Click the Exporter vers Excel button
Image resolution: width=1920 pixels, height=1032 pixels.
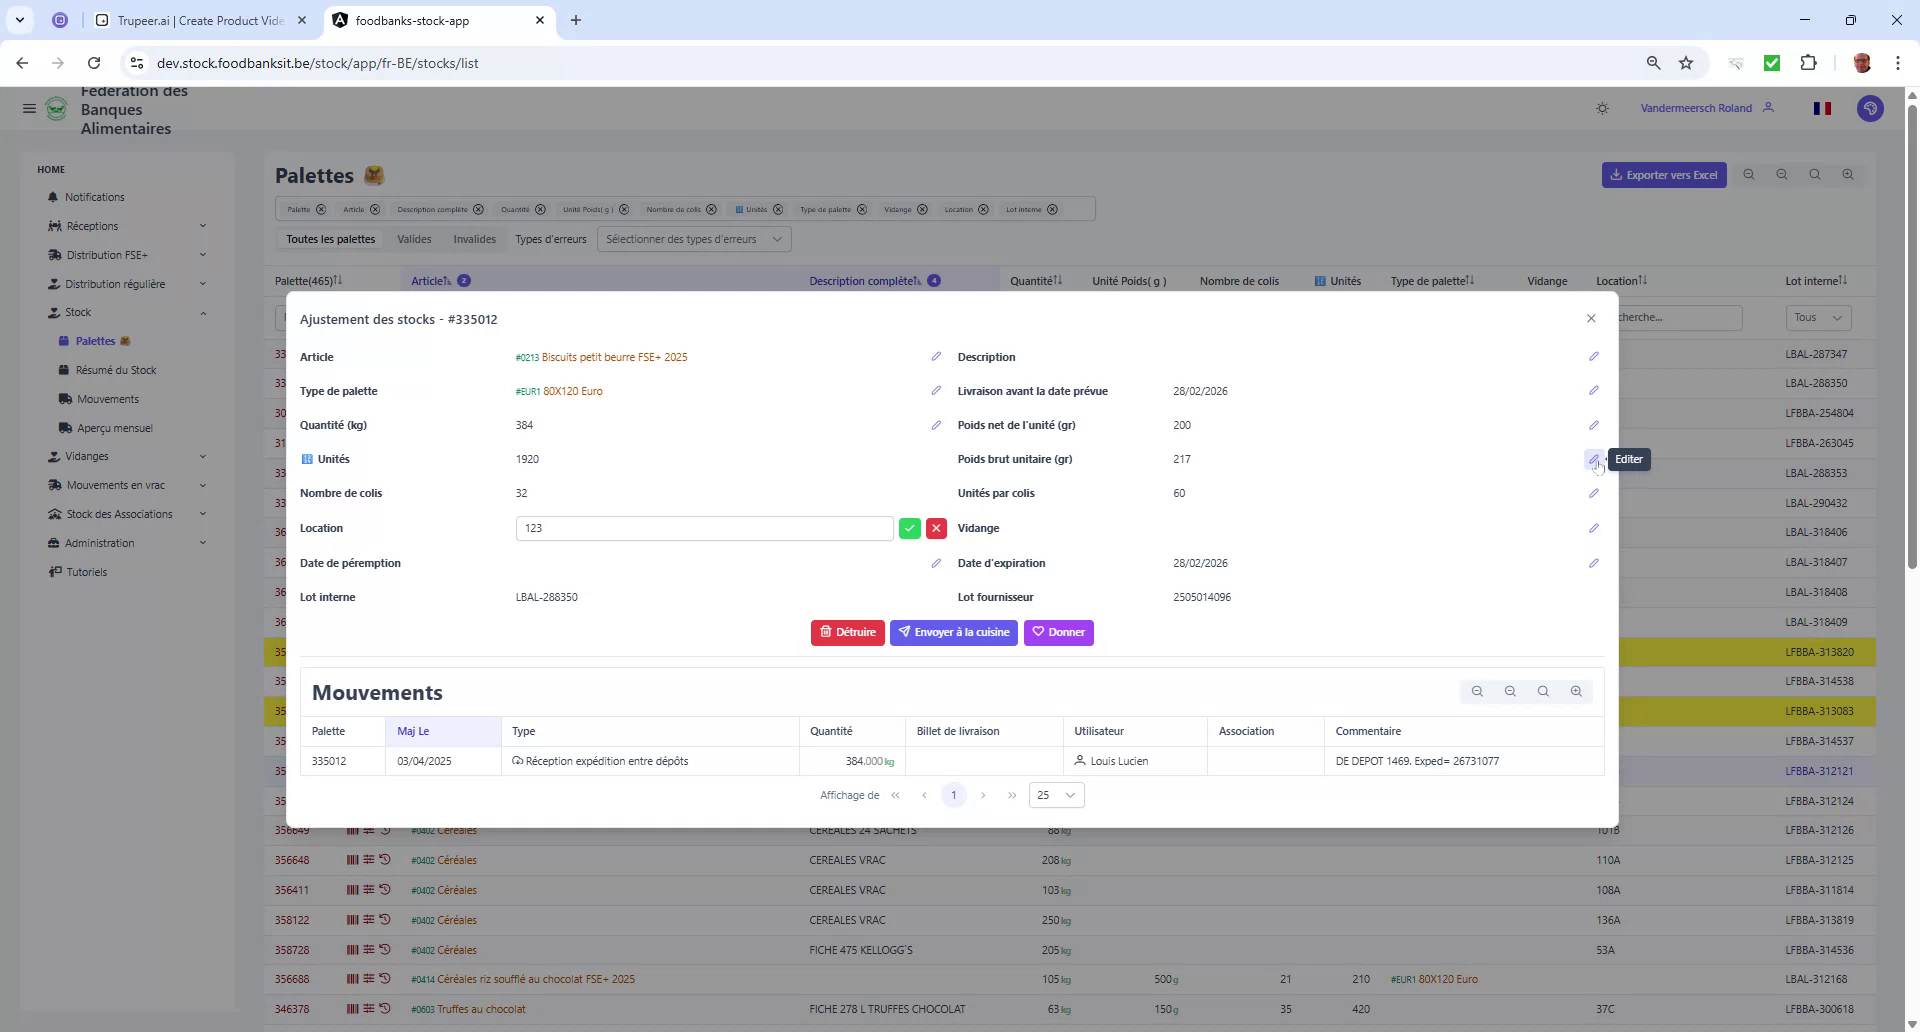(1663, 174)
